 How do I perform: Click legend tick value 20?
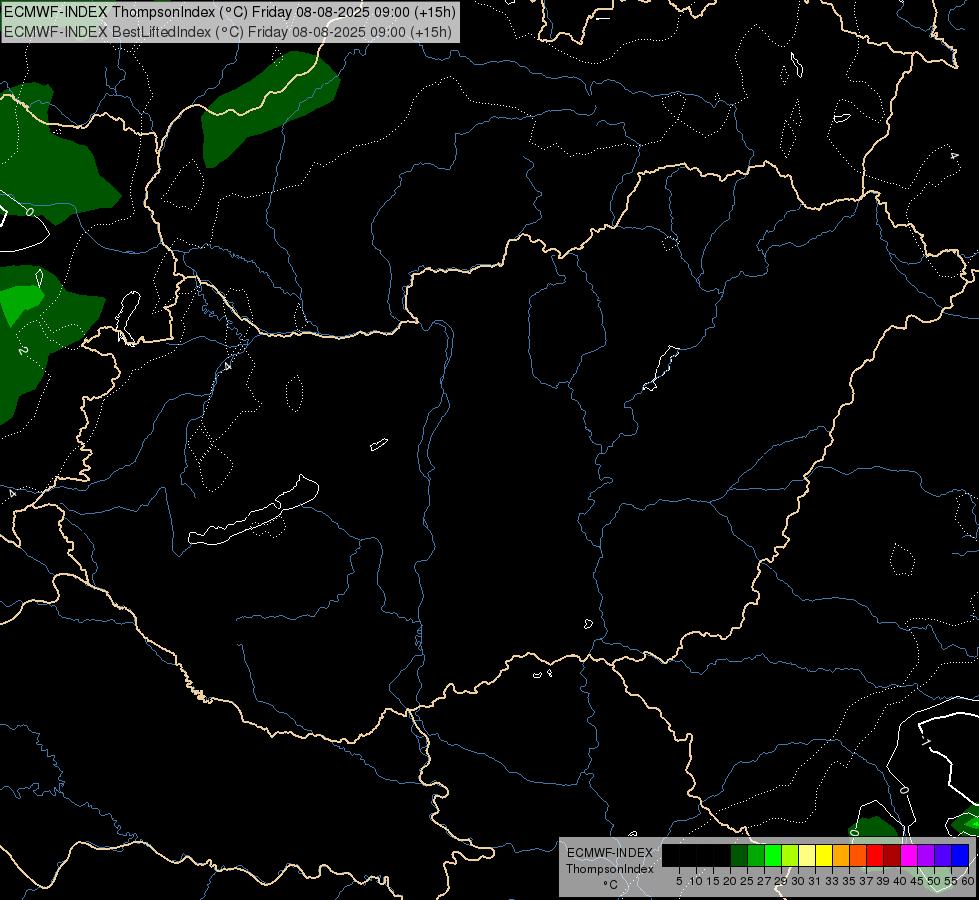coord(730,881)
